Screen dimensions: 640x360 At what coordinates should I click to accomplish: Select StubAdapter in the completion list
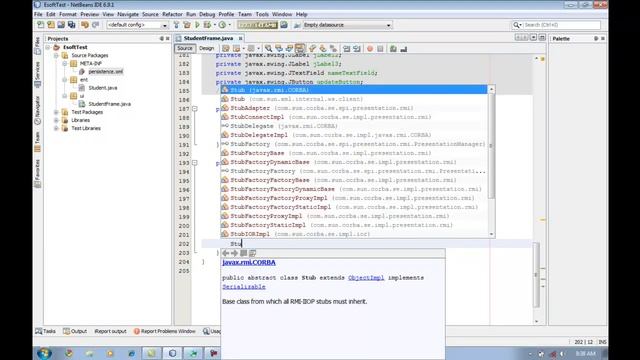[x=354, y=108]
